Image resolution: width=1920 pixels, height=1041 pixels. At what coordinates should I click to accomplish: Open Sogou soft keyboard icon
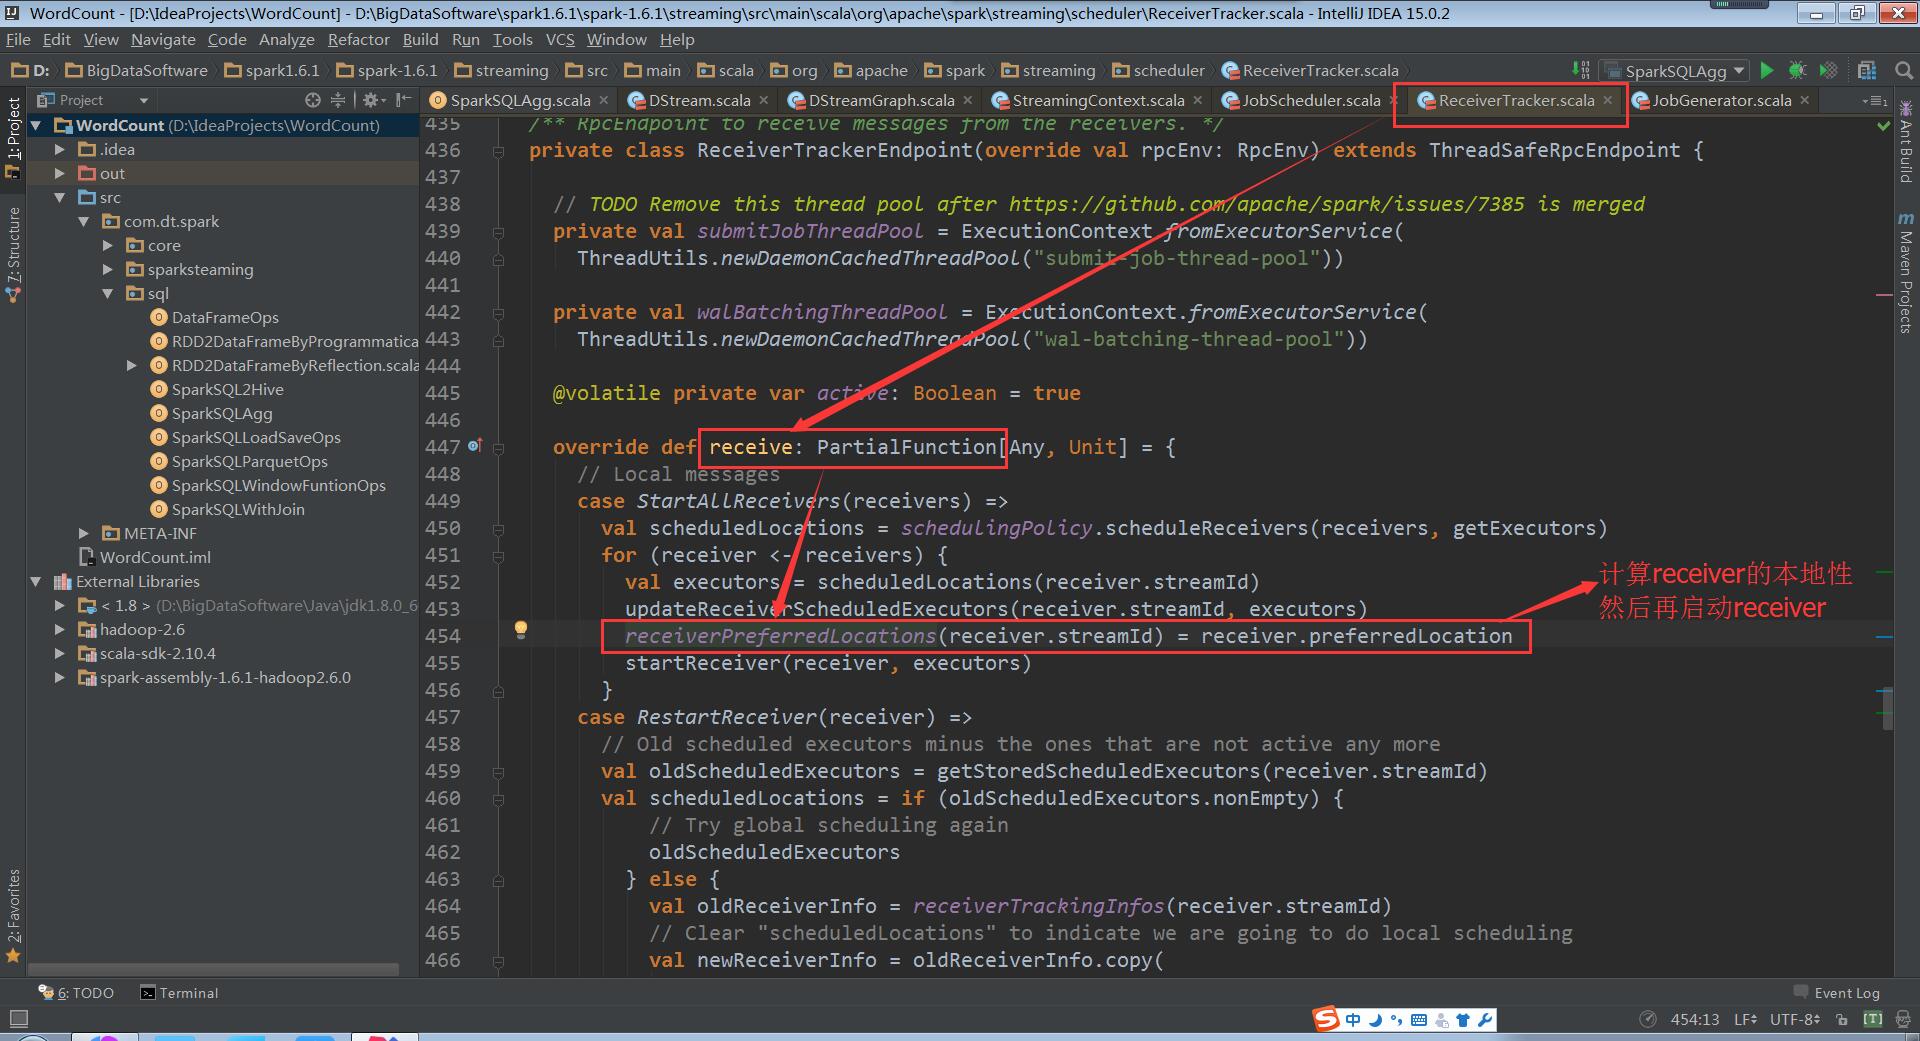(1419, 1020)
